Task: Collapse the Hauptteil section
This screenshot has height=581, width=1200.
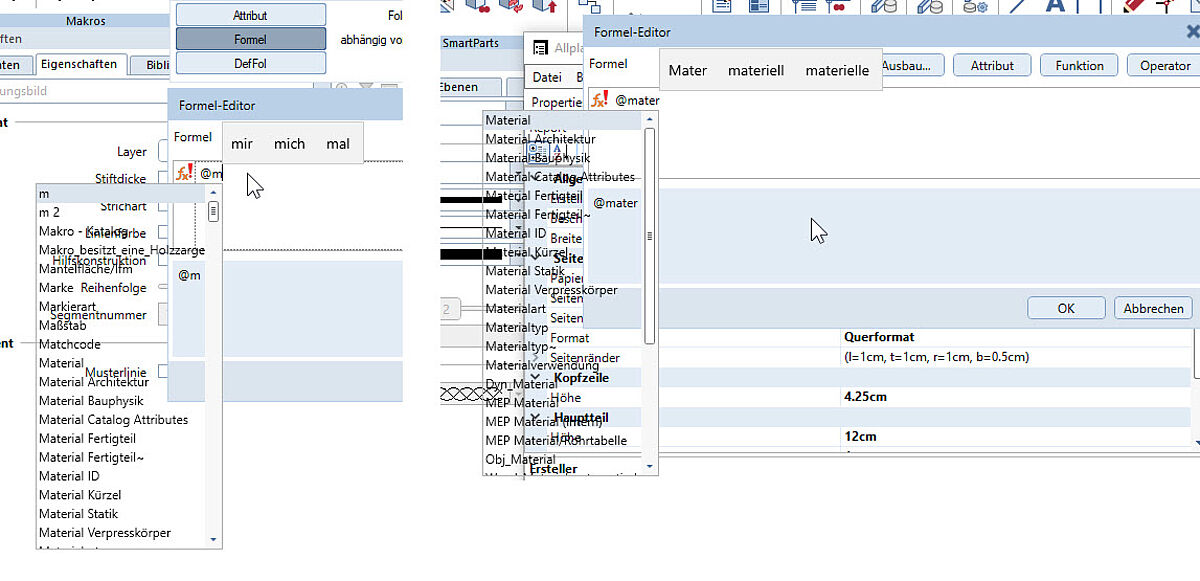Action: tap(536, 417)
